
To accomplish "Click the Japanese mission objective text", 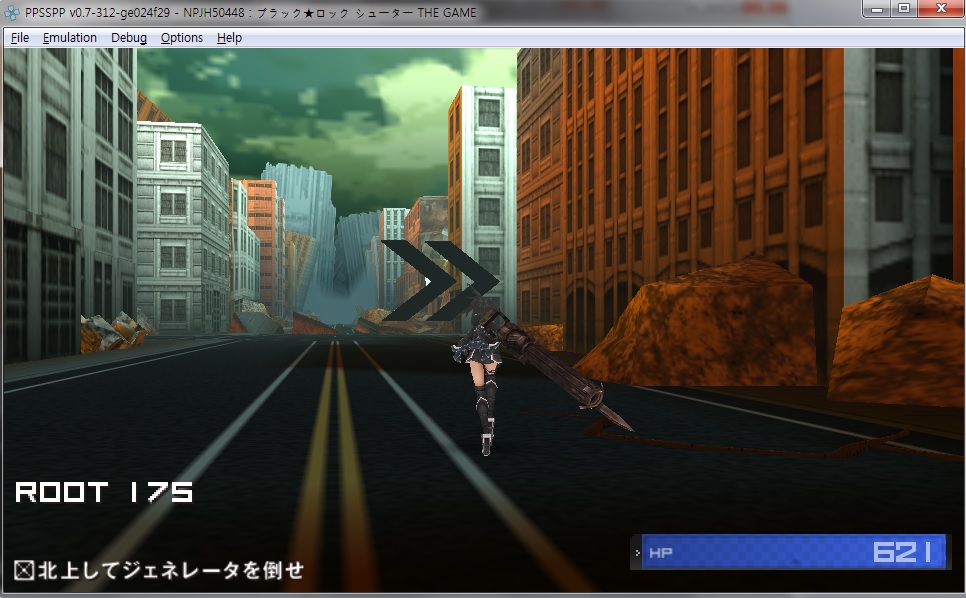I will pyautogui.click(x=170, y=571).
